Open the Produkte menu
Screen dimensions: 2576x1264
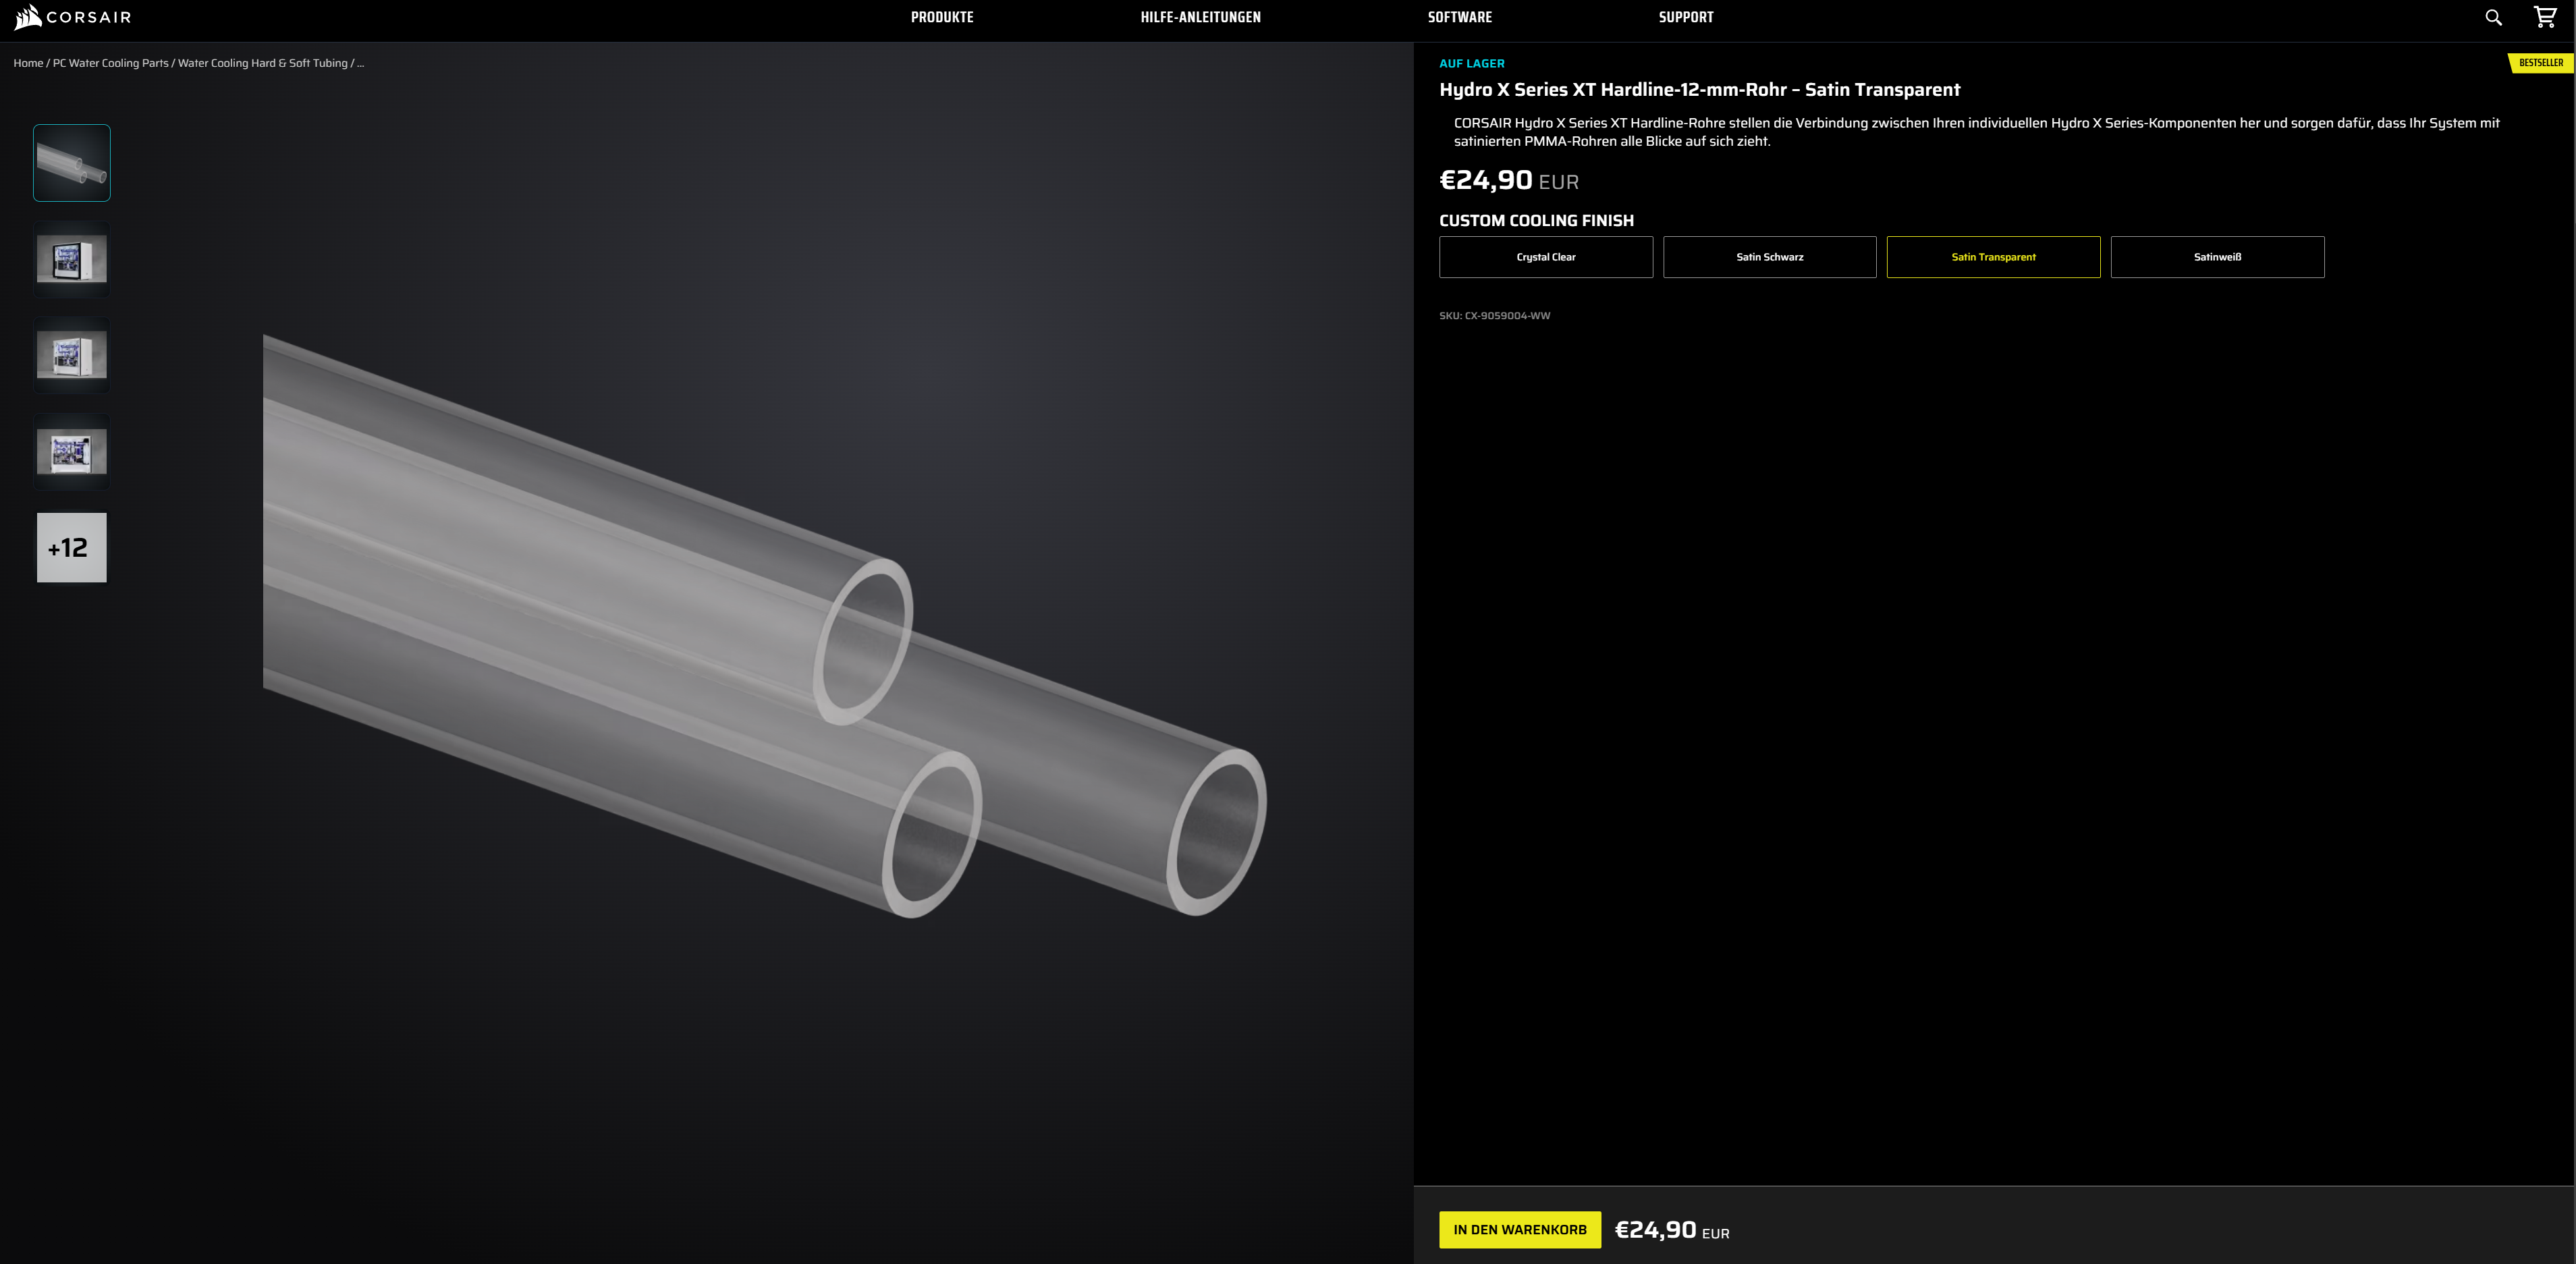click(x=942, y=17)
